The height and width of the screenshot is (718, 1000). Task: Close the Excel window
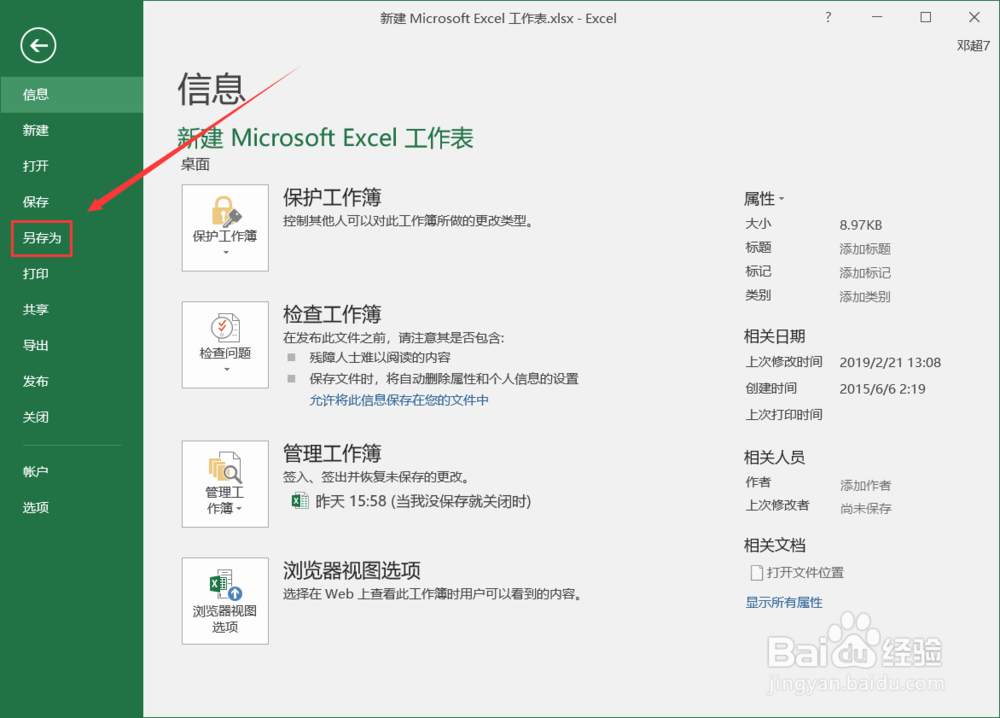(974, 18)
